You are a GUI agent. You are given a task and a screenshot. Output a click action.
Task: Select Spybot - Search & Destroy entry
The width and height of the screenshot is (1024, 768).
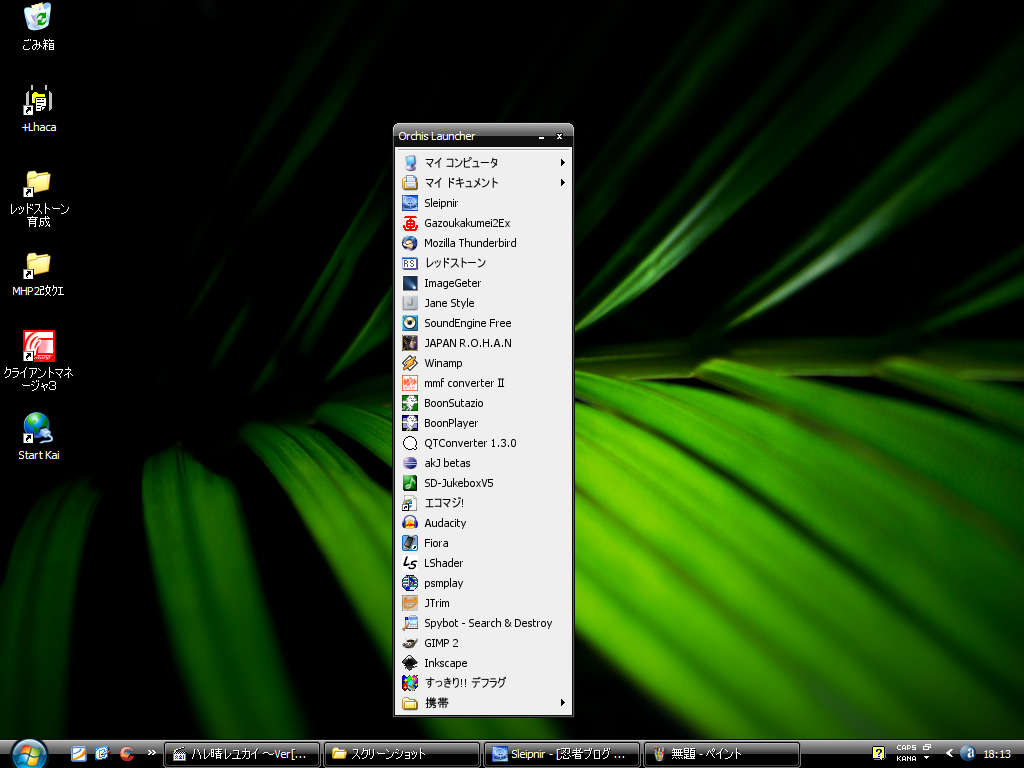483,623
